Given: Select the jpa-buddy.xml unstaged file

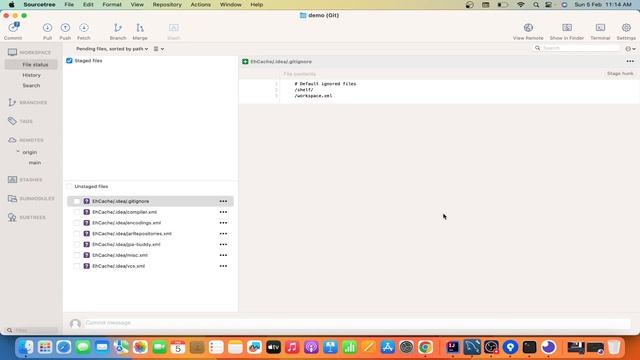Looking at the screenshot, I should (150, 244).
